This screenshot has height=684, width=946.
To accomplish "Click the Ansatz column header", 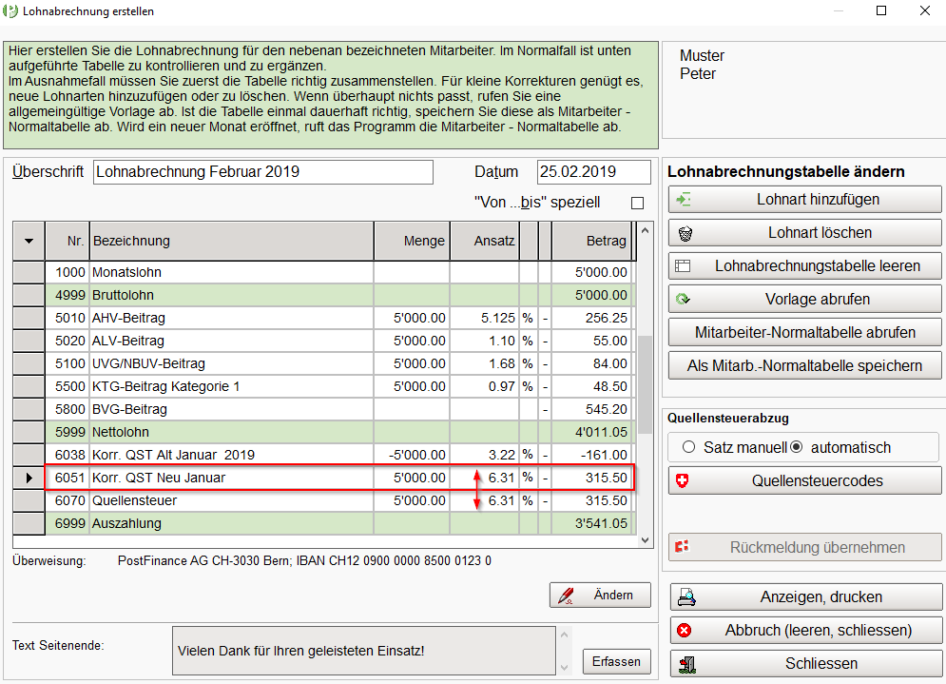I will [x=484, y=241].
